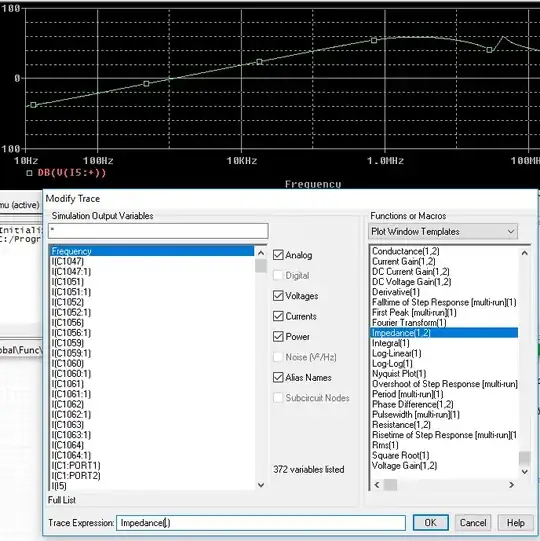Viewport: 540px width, 541px height.
Task: Choose Square Root(1) function
Action: point(401,455)
